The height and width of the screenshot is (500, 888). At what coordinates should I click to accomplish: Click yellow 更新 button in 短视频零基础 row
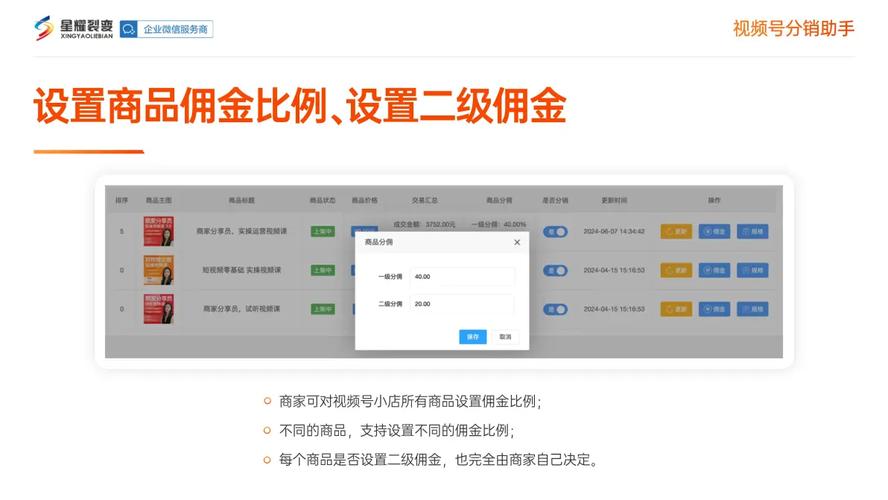click(676, 271)
